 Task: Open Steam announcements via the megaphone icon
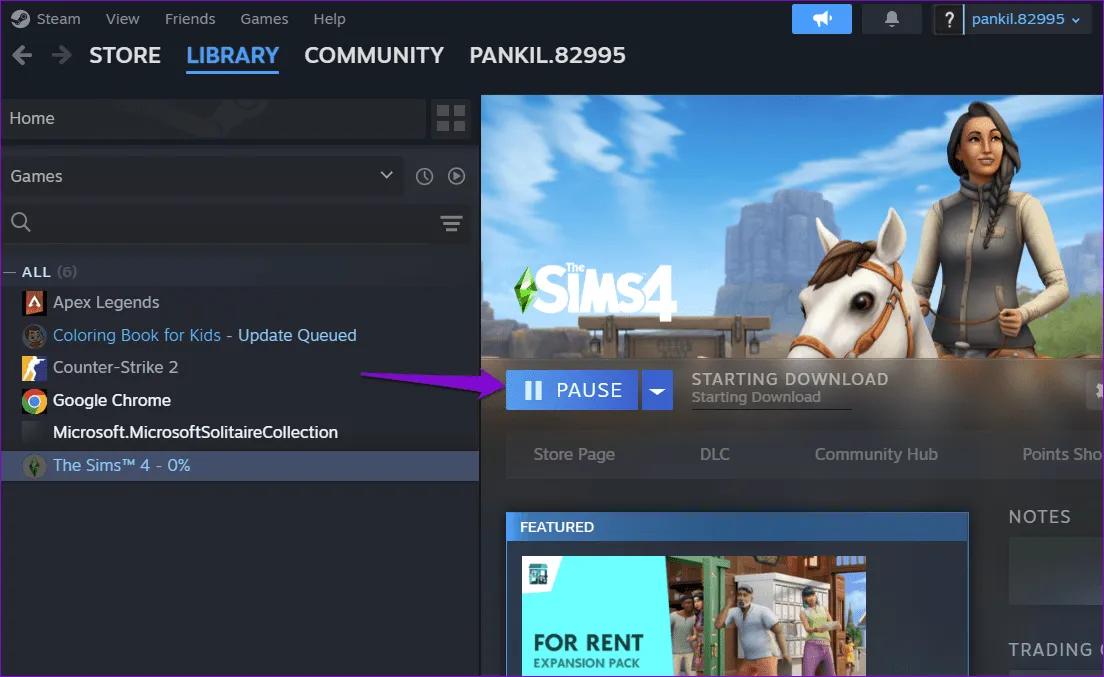tap(821, 19)
